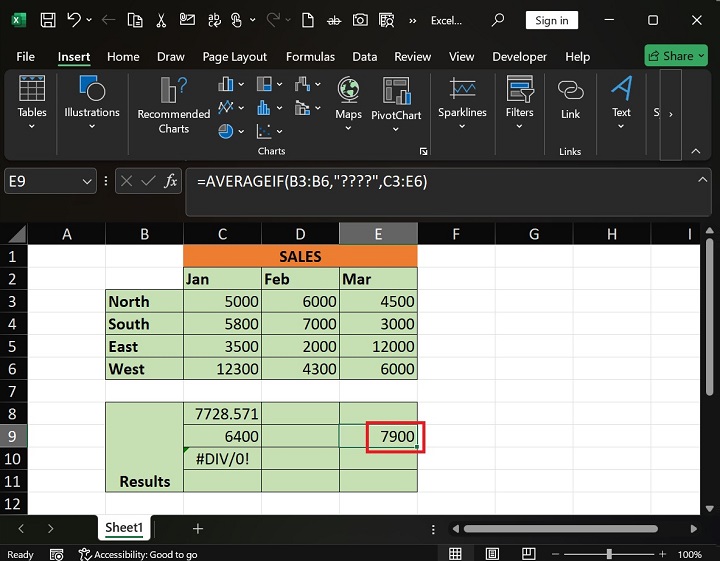
Task: Add a new sheet with plus icon
Action: (198, 528)
